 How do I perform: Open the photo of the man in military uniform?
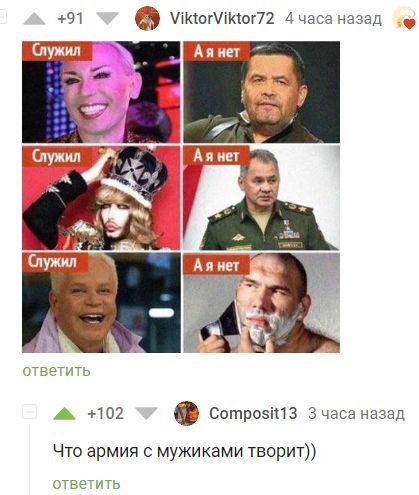coord(262,198)
